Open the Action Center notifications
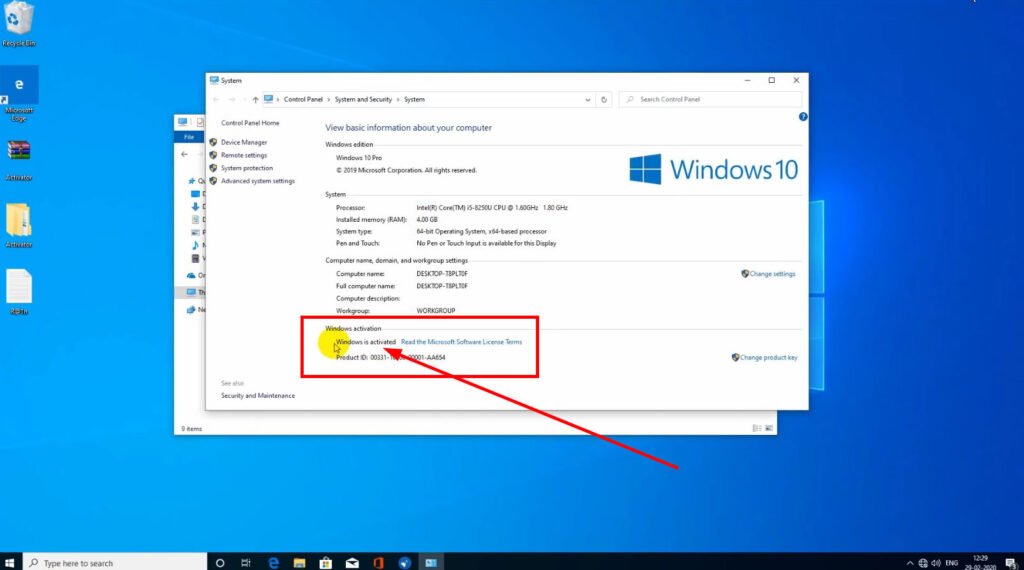 coord(1011,563)
